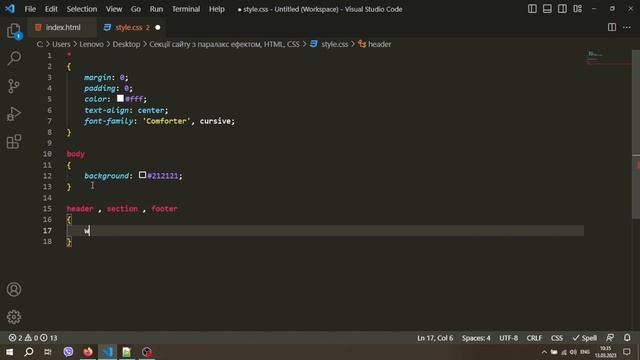Switch to VS Code taskbar icon
Screen dimensions: 640x360
click(x=107, y=352)
